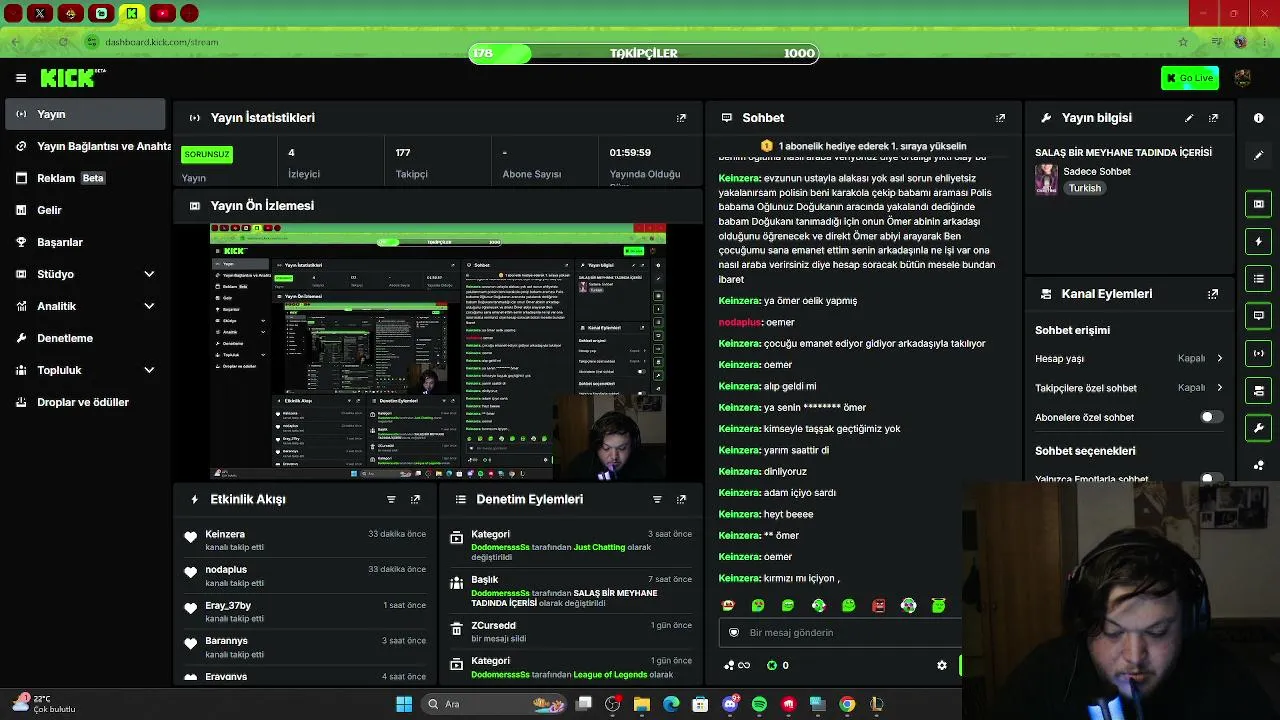Toggle the lightning activity widget in the right toolbar
1280x720 pixels.
[x=1258, y=241]
